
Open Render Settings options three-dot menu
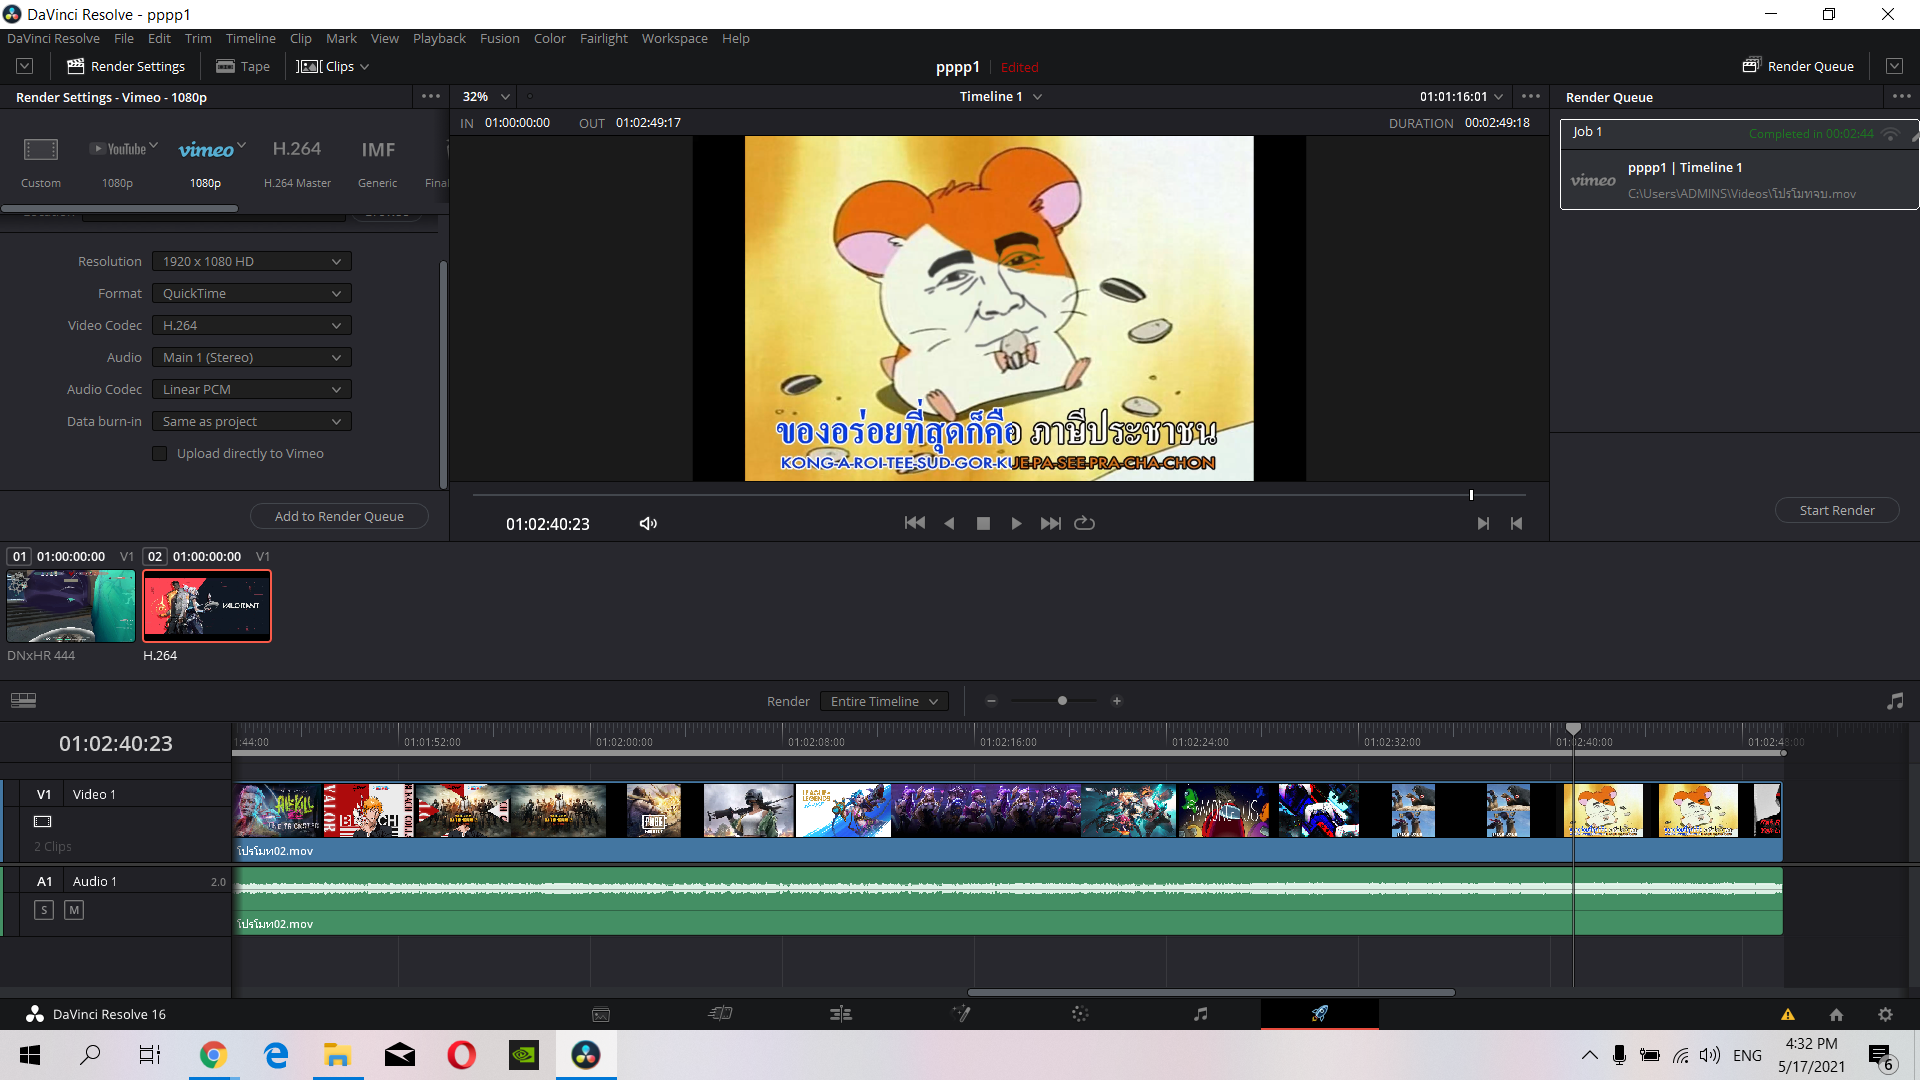pos(431,97)
